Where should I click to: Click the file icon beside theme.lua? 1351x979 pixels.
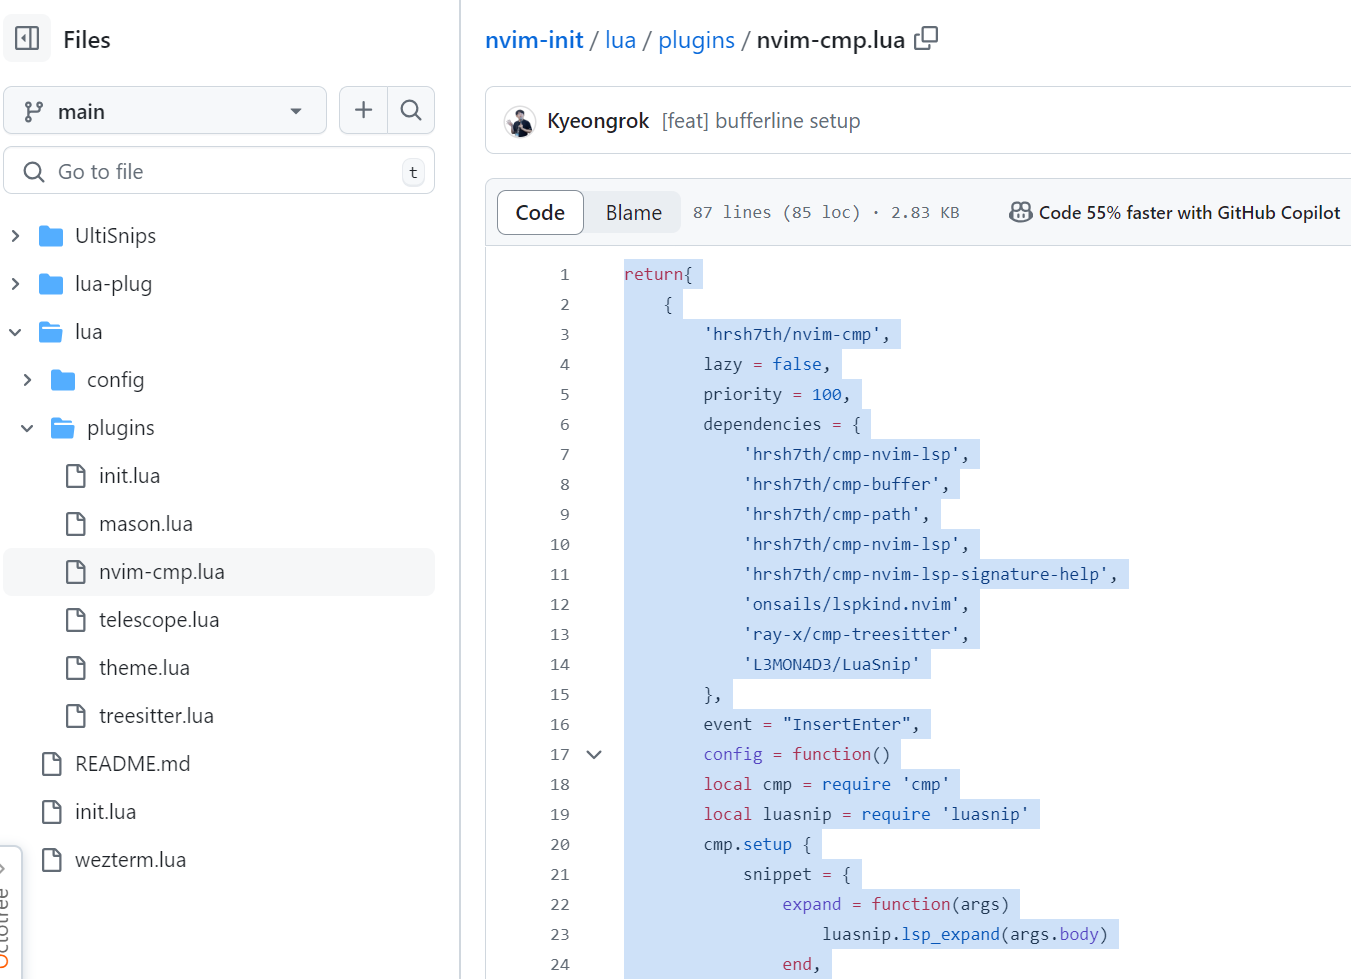point(76,668)
